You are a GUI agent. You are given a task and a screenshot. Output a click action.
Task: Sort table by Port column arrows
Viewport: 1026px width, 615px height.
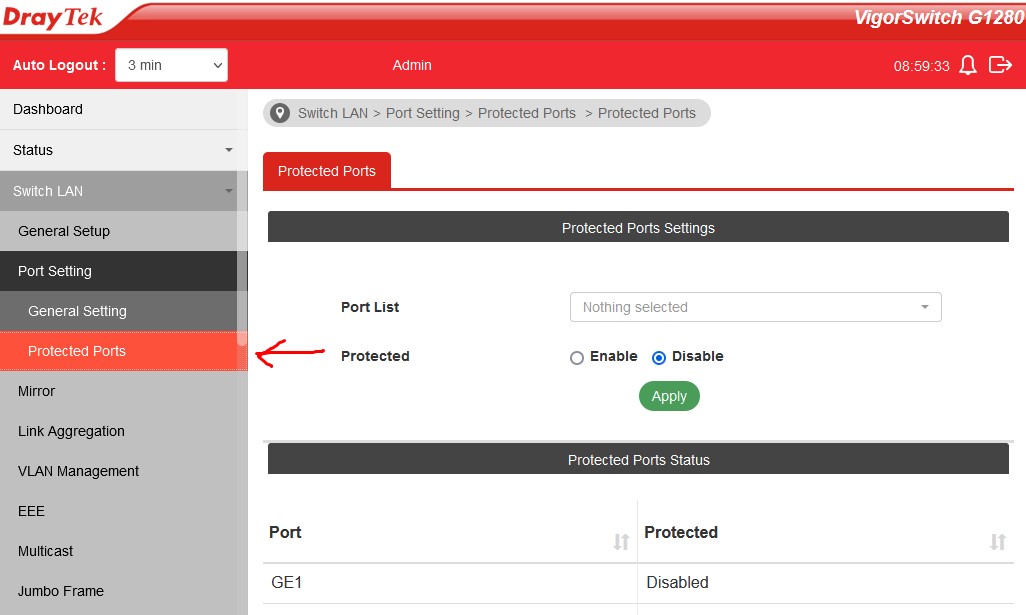[x=621, y=542]
